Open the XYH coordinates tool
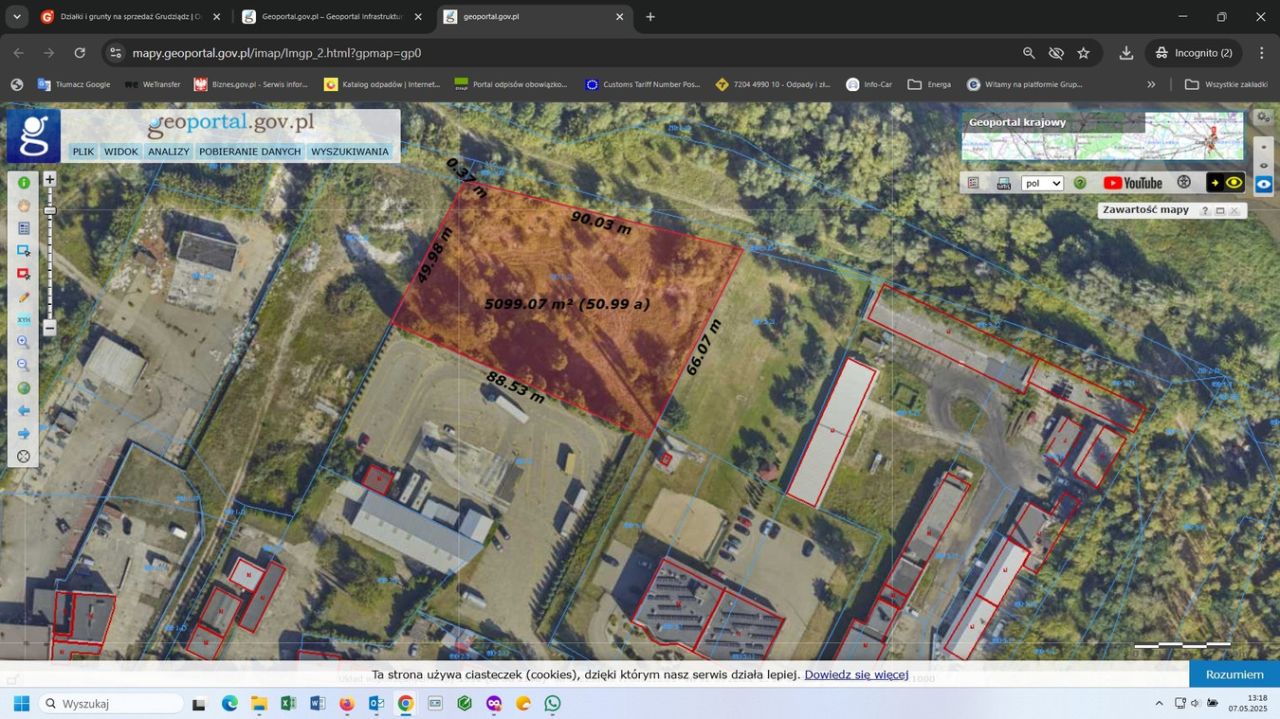This screenshot has width=1280, height=719. 24,320
